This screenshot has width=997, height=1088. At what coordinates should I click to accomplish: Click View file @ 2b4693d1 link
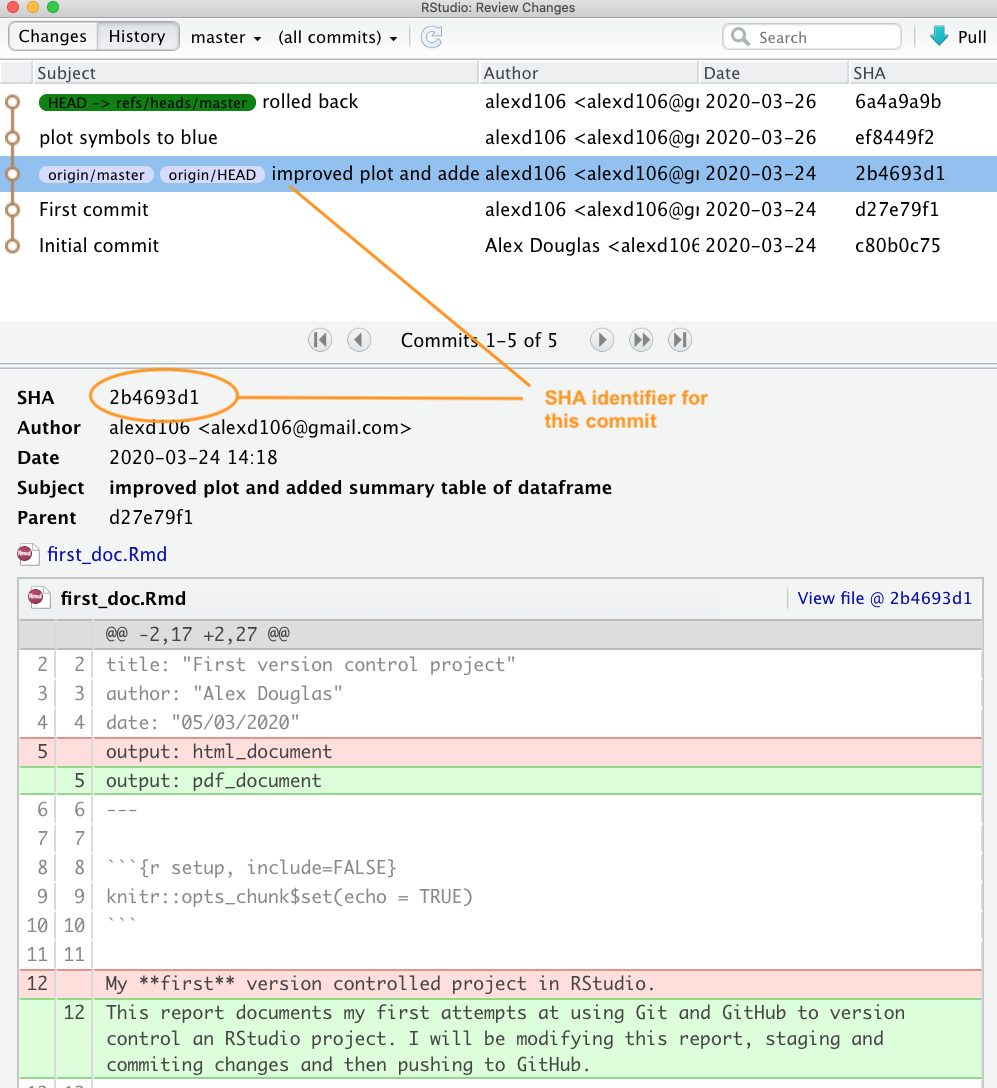point(884,599)
